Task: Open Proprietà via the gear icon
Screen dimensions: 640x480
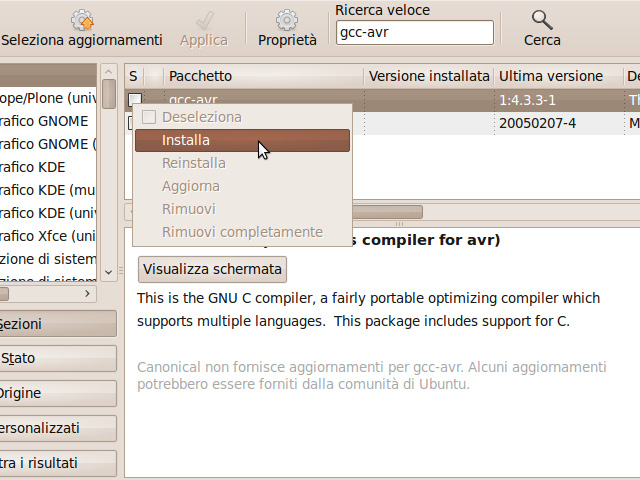Action: click(x=287, y=20)
